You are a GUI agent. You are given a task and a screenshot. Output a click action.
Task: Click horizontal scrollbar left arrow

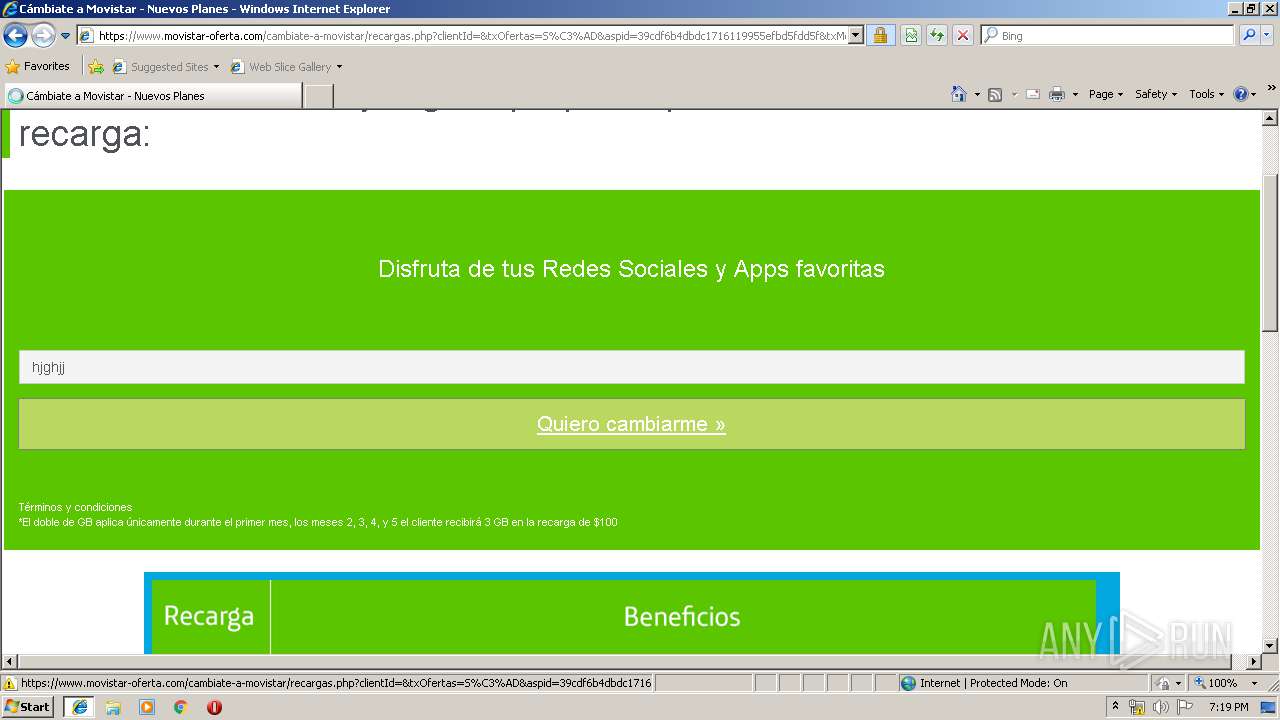pos(9,662)
